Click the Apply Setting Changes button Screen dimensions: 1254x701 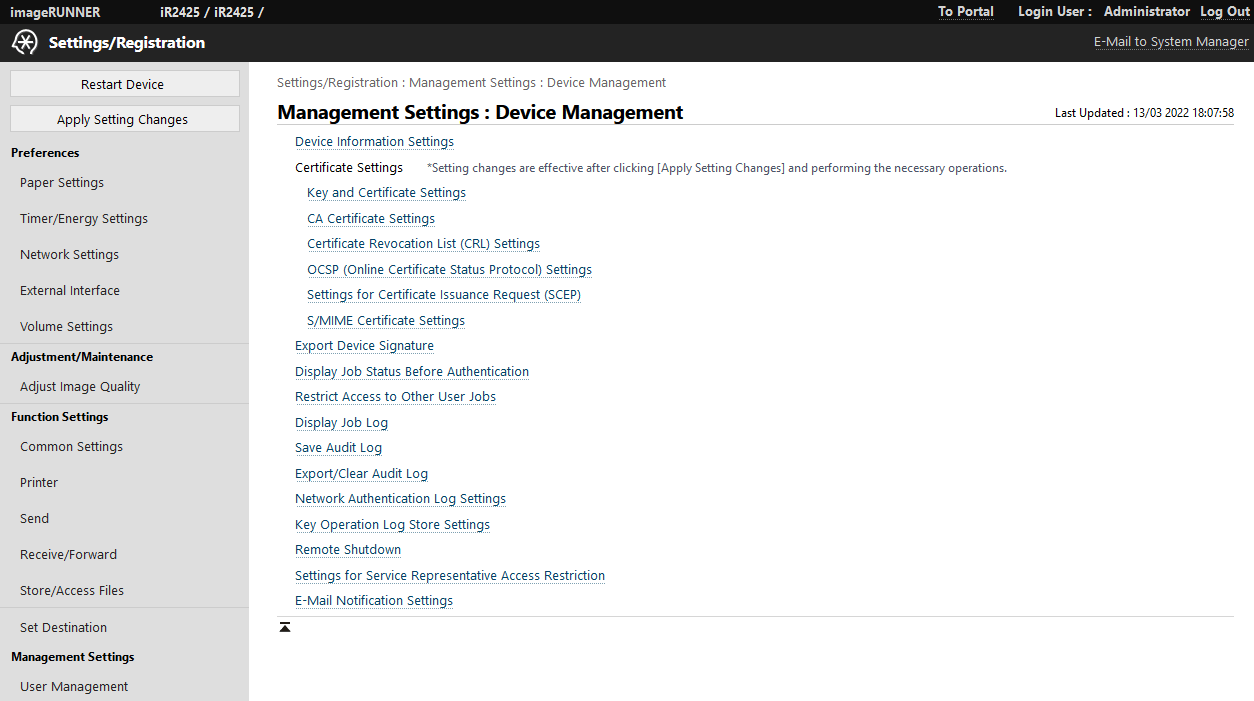point(124,119)
